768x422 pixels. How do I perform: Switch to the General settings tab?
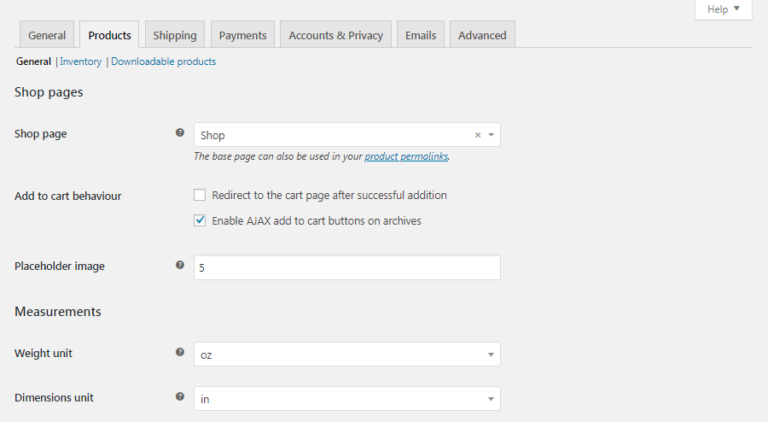(47, 35)
